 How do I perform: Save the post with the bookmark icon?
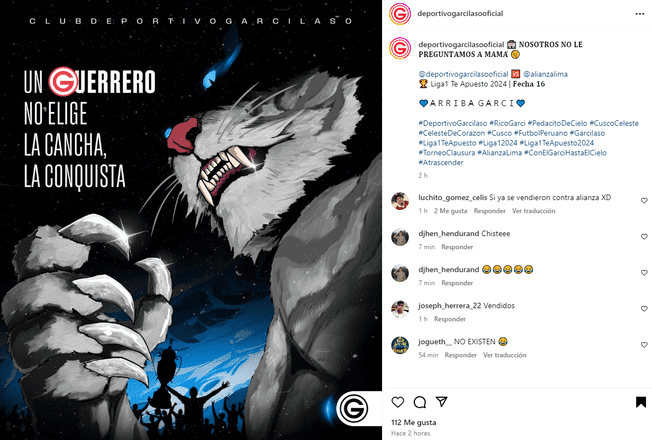coord(641,402)
